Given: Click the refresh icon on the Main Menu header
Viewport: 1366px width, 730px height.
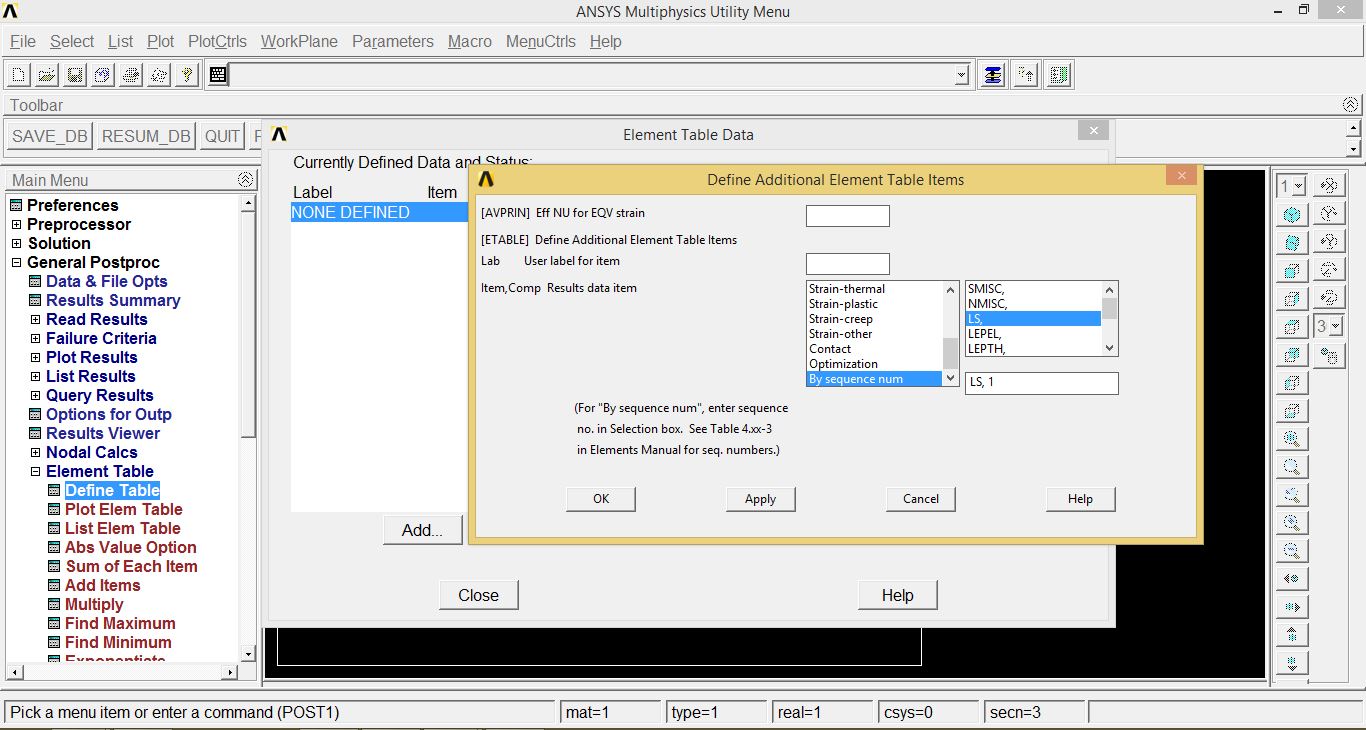Looking at the screenshot, I should 246,179.
